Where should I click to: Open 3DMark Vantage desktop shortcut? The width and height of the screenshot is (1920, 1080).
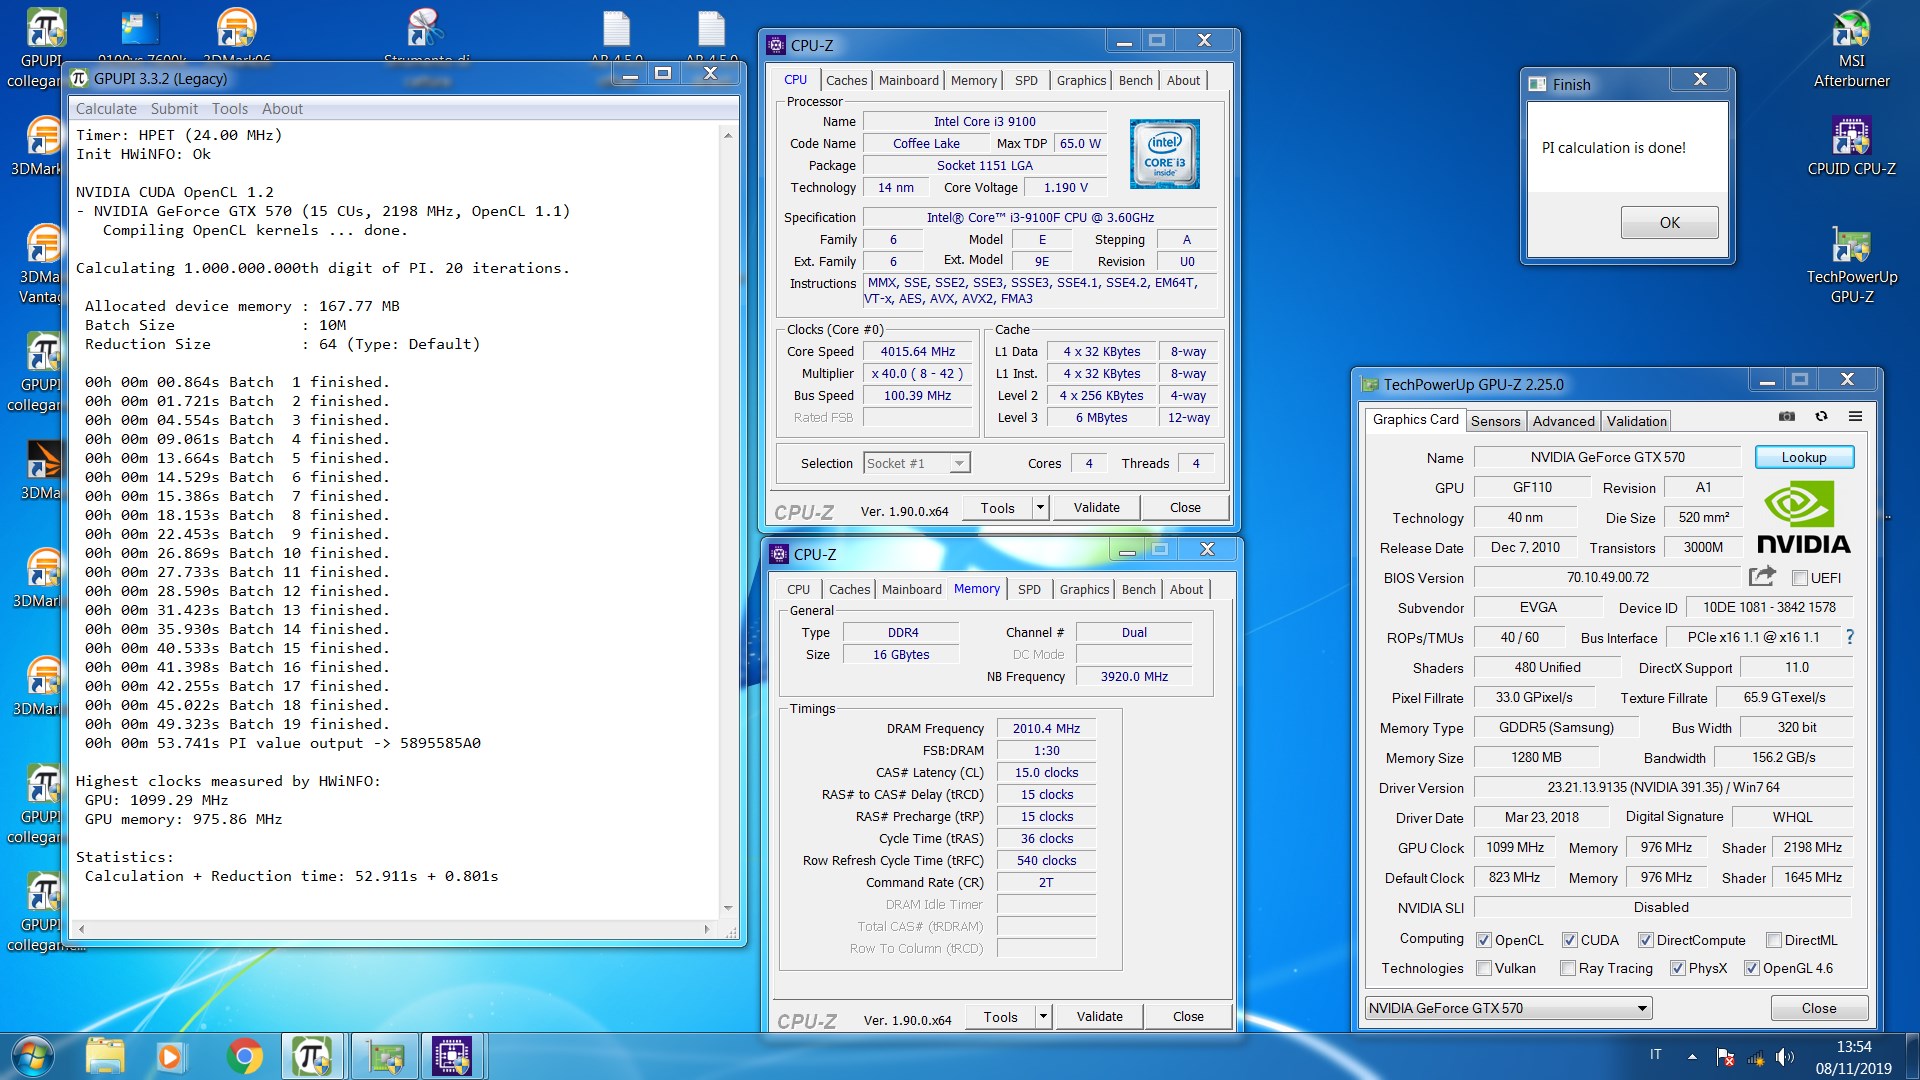(40, 264)
